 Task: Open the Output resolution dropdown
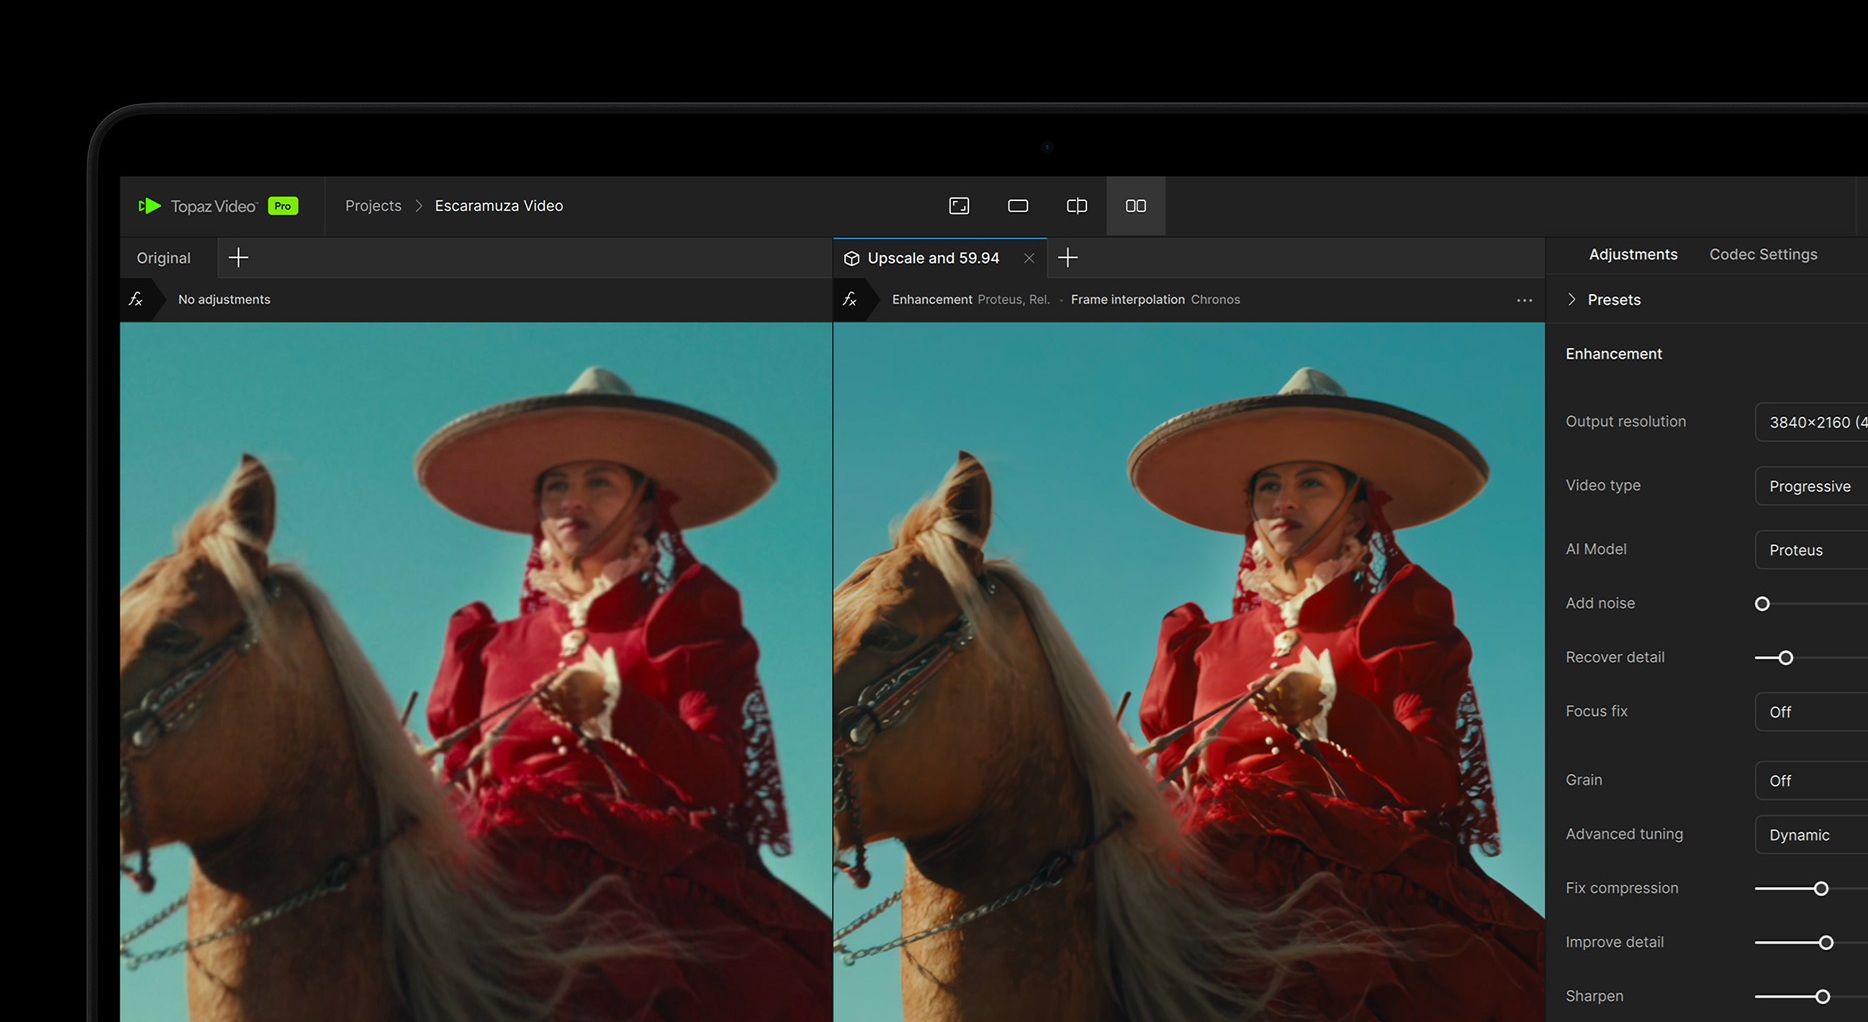[1812, 422]
